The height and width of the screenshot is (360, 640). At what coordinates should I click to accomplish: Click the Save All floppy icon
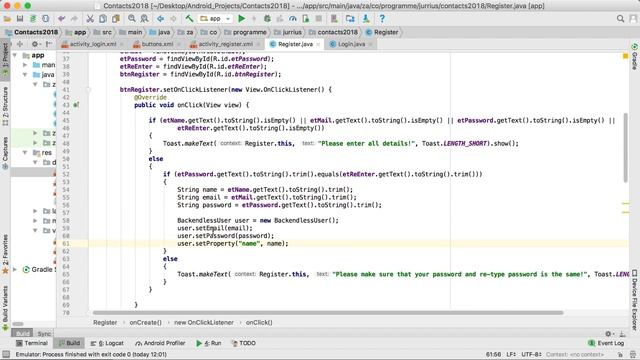tap(20, 19)
